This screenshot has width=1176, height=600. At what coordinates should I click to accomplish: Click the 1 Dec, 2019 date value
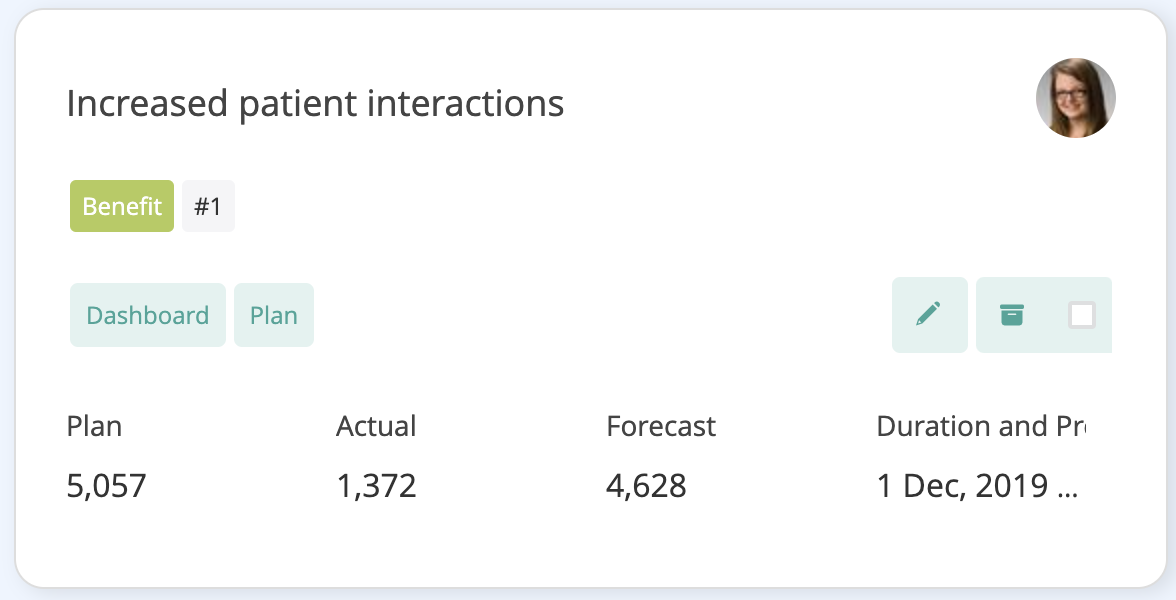[x=962, y=486]
